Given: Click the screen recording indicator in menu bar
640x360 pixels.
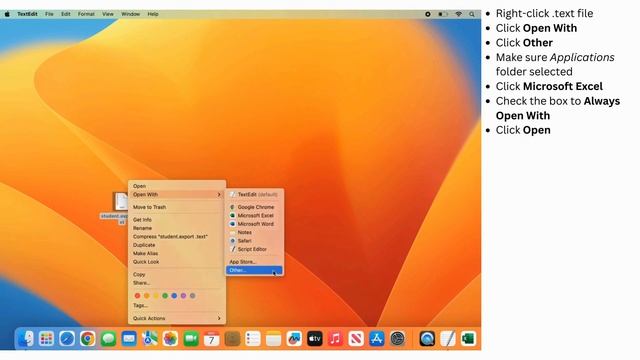Looking at the screenshot, I should click(428, 14).
